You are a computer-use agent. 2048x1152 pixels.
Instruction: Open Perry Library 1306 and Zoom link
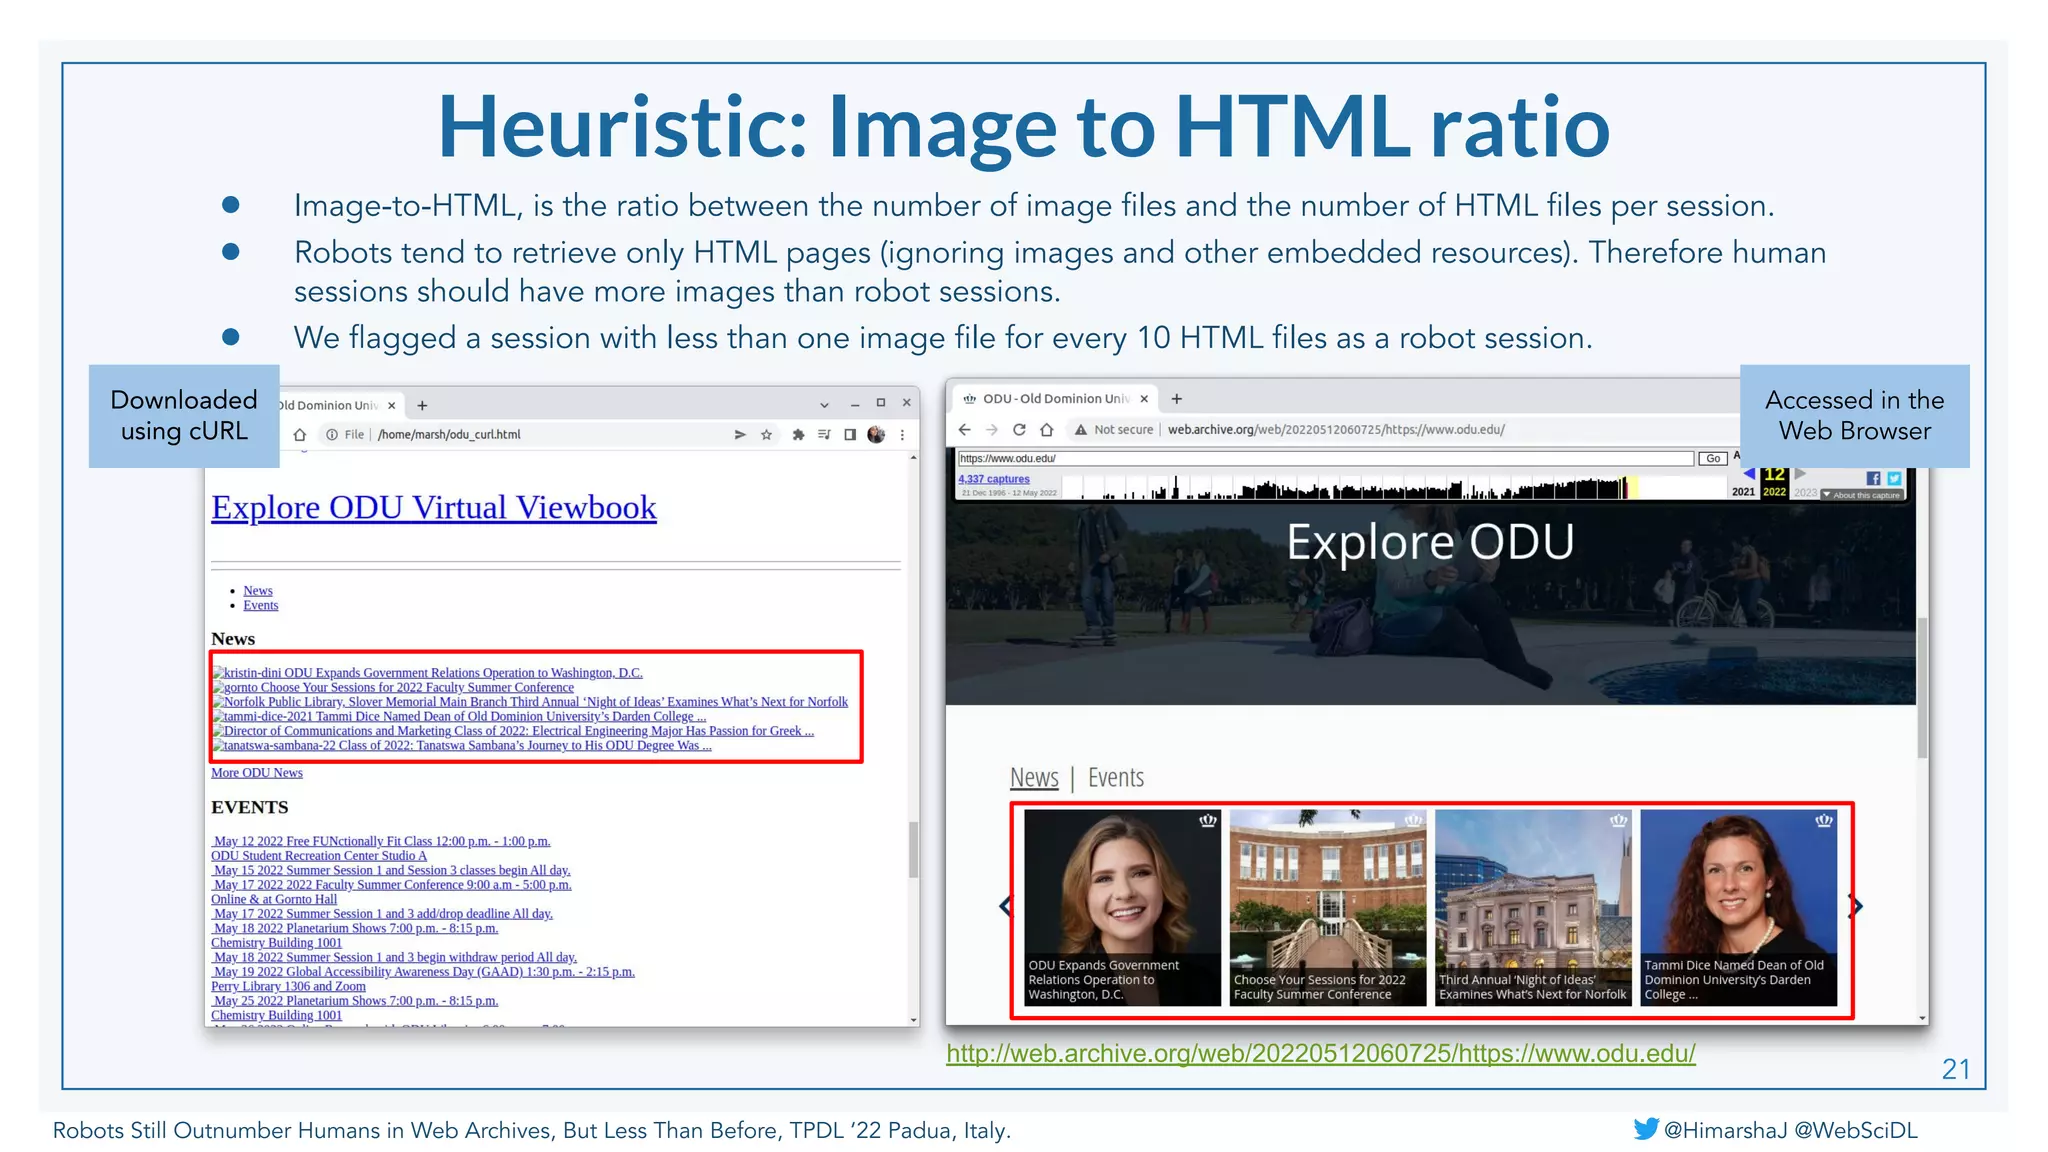click(x=288, y=987)
